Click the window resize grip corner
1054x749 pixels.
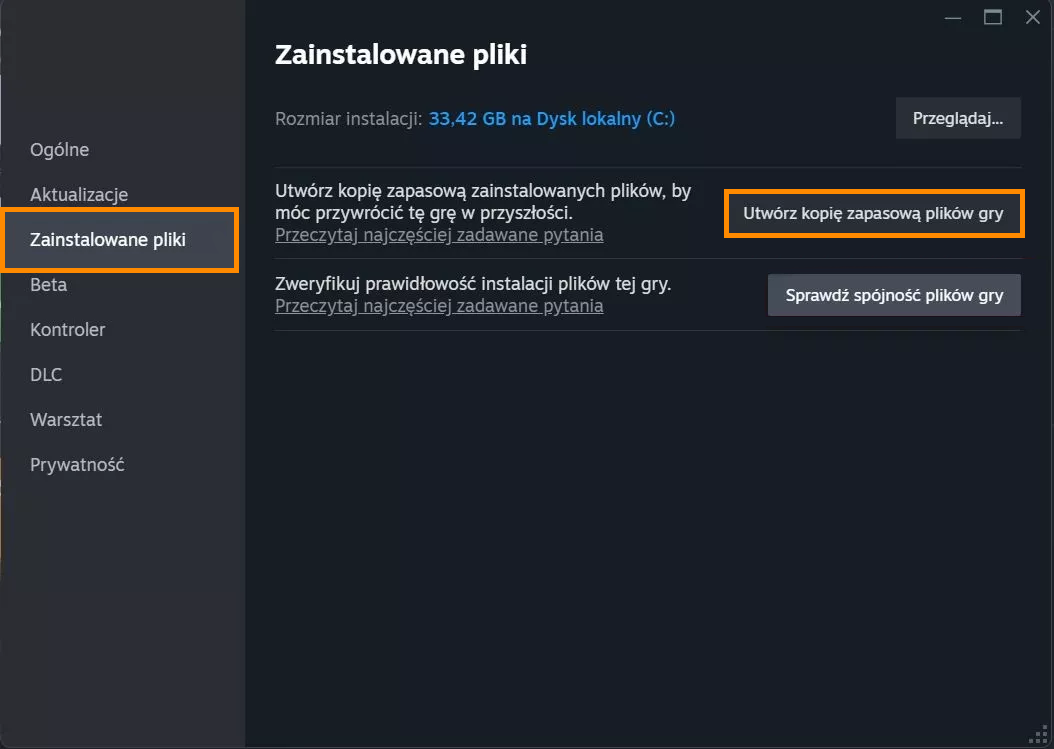click(1039, 735)
